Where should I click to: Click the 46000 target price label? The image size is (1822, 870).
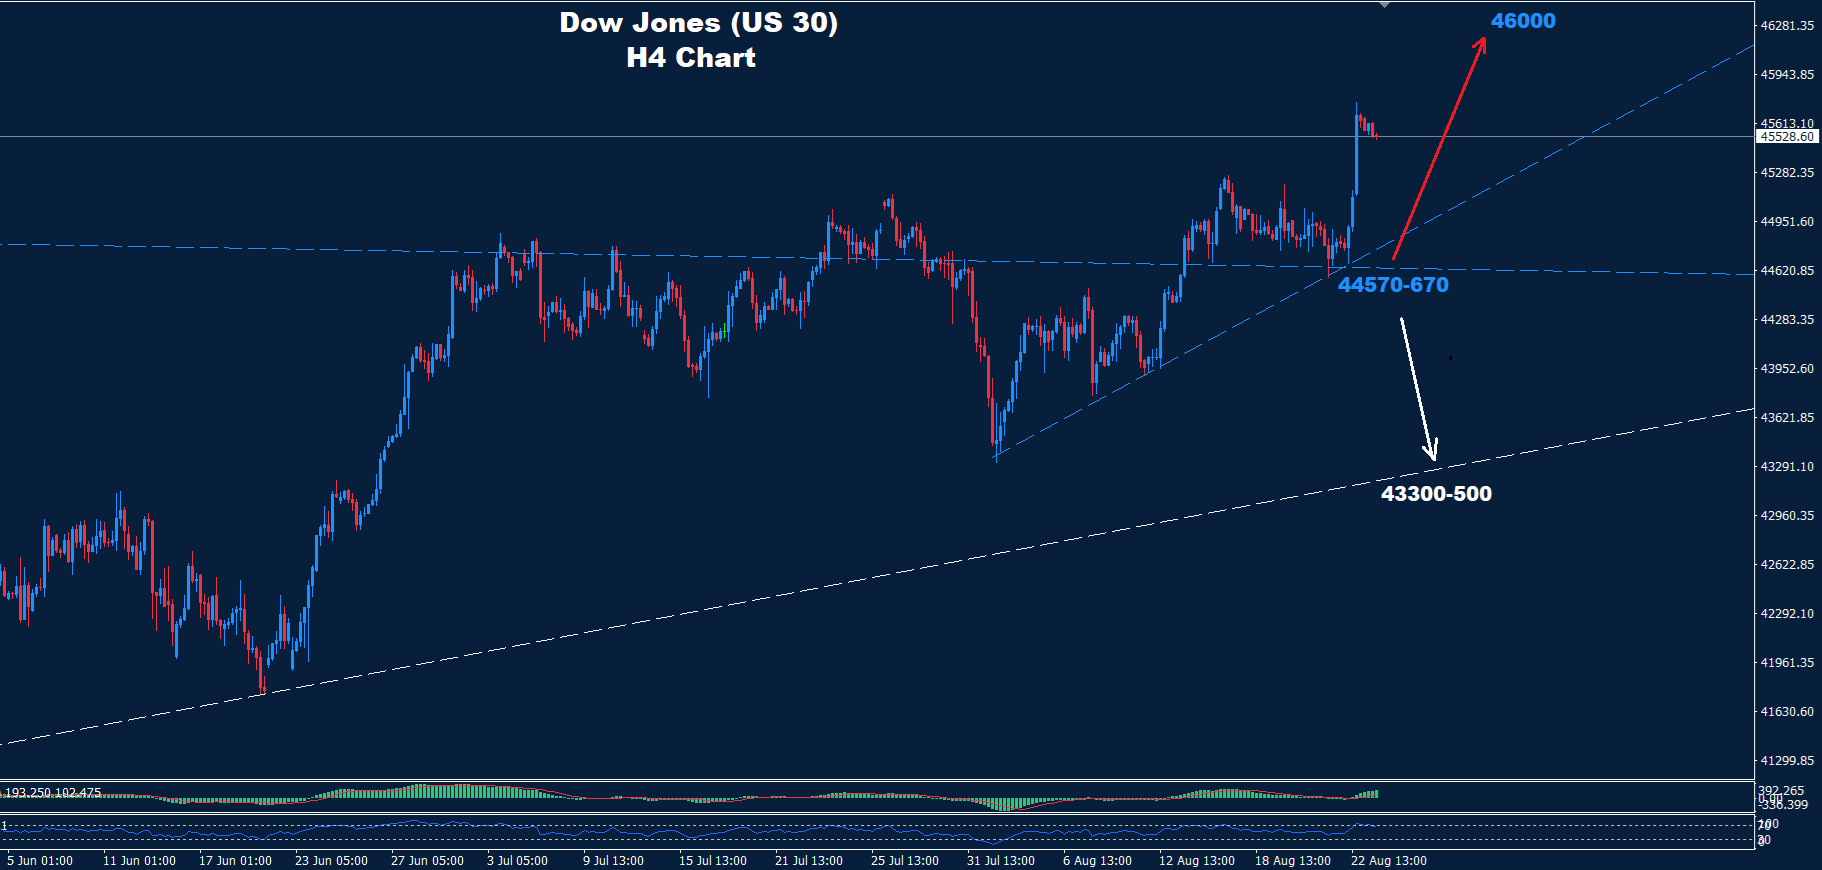[x=1522, y=21]
